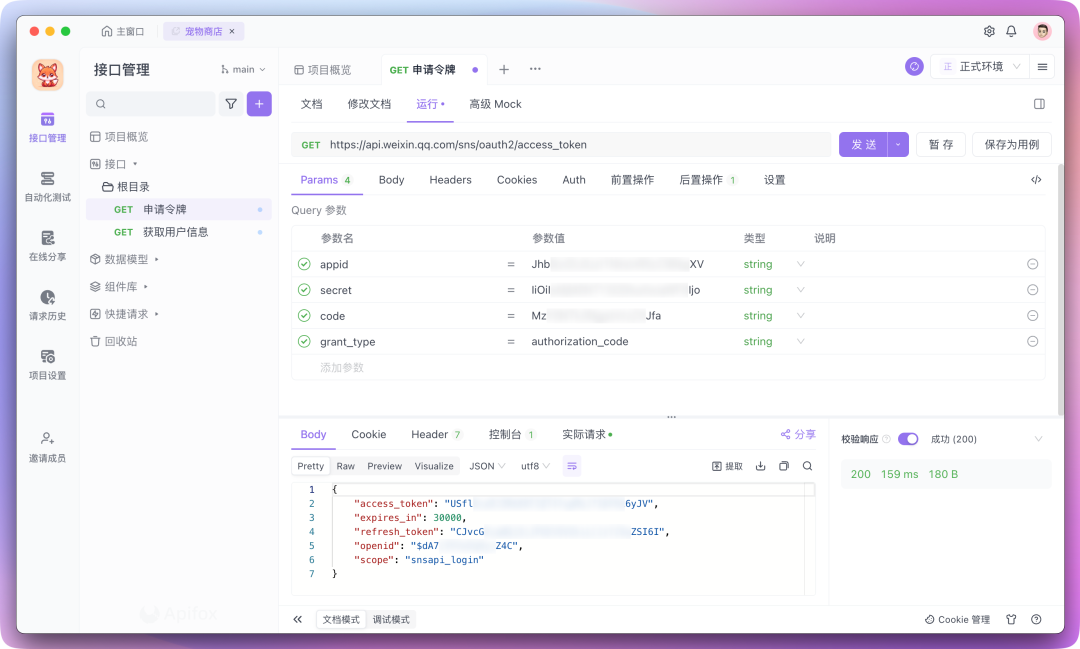The width and height of the screenshot is (1080, 649).
Task: Open 请求历史 in the sidebar
Action: click(48, 305)
